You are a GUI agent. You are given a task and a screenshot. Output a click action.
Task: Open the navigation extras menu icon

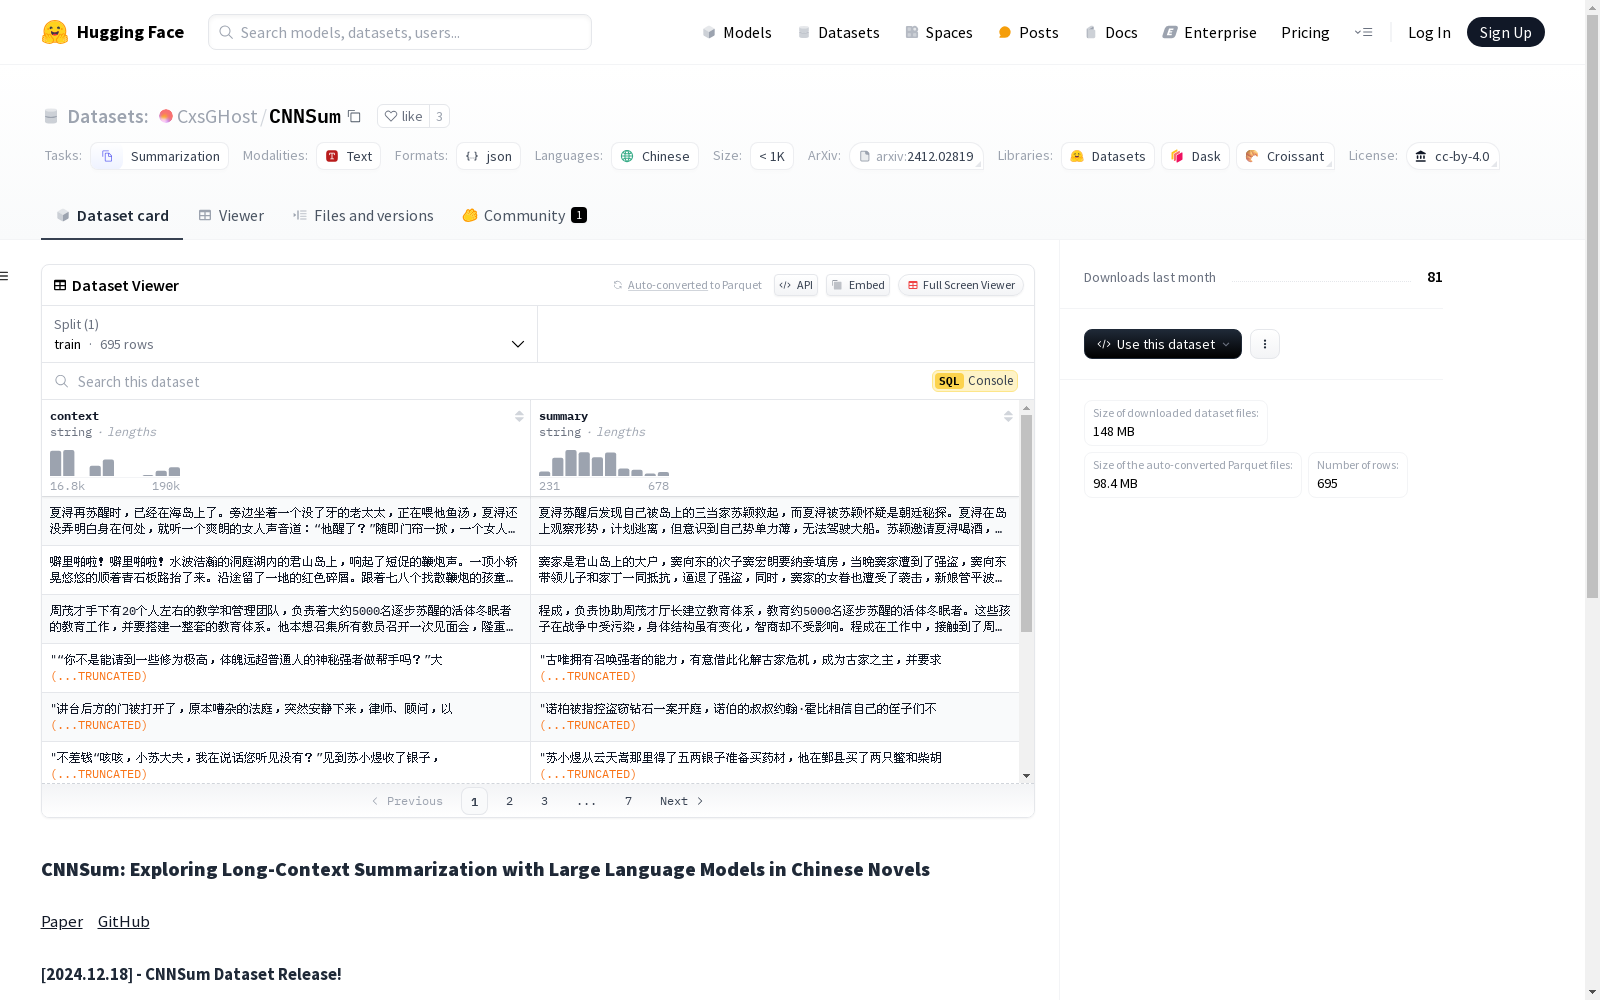click(1363, 32)
